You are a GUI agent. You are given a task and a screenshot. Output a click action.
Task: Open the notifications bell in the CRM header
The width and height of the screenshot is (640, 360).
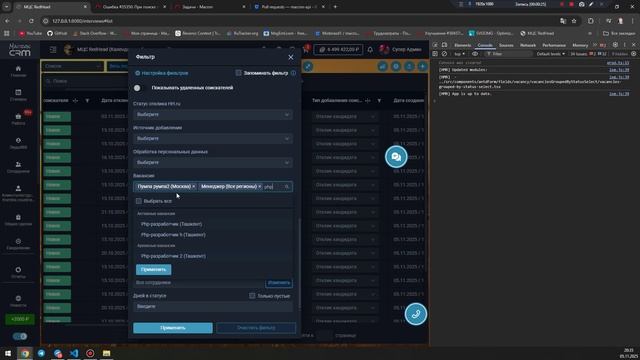[x=370, y=49]
